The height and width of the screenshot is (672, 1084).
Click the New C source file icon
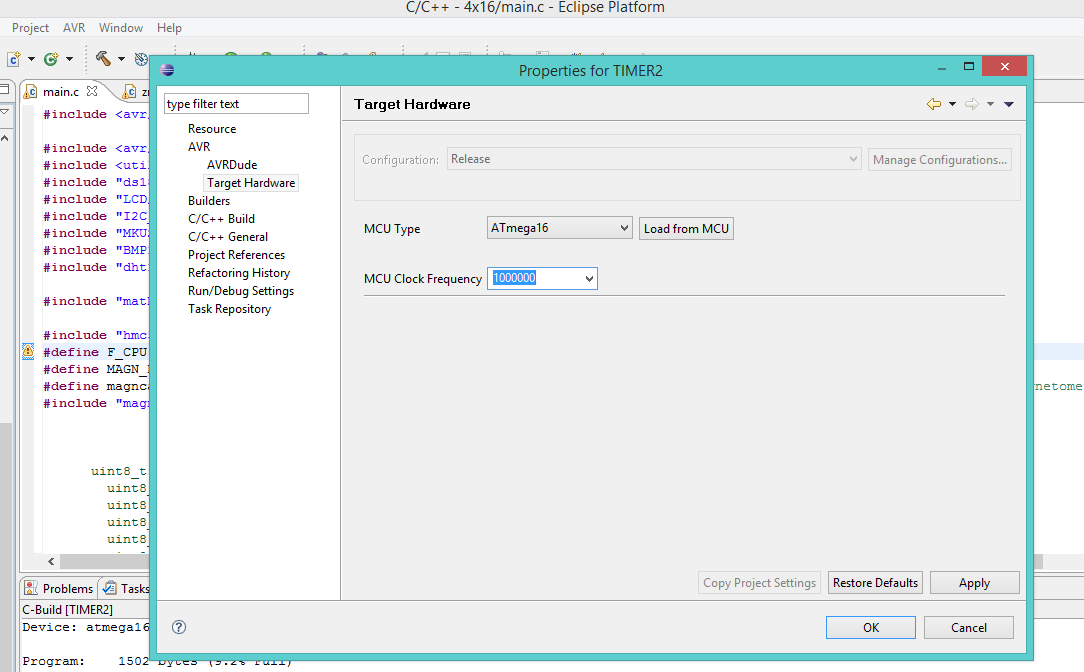(x=14, y=59)
